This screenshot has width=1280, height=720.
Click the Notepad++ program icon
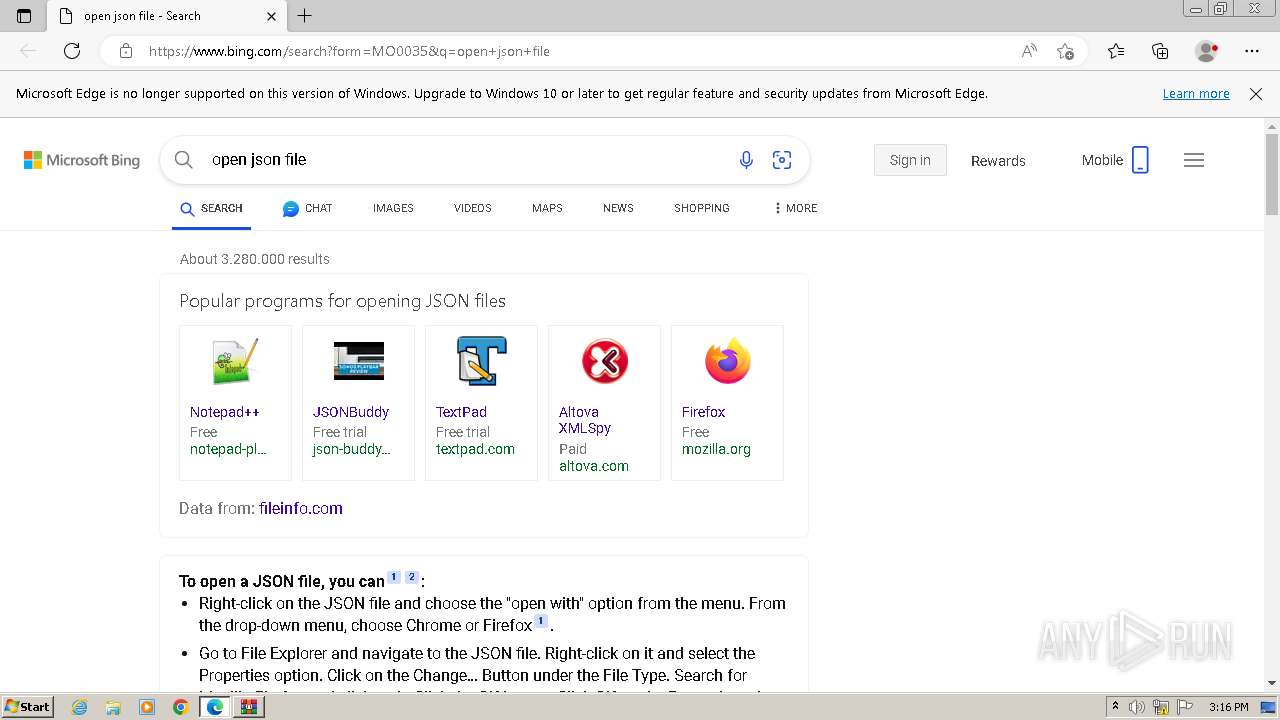pyautogui.click(x=235, y=361)
